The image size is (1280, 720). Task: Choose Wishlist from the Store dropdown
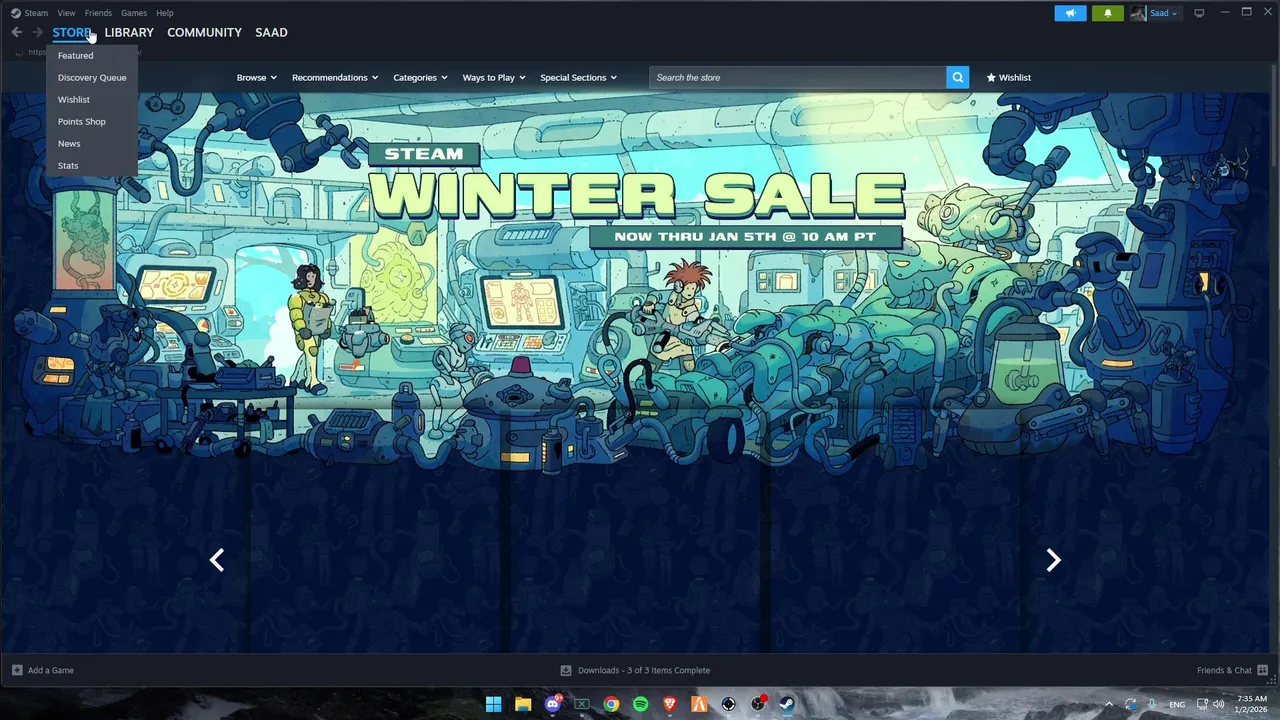pos(91,99)
